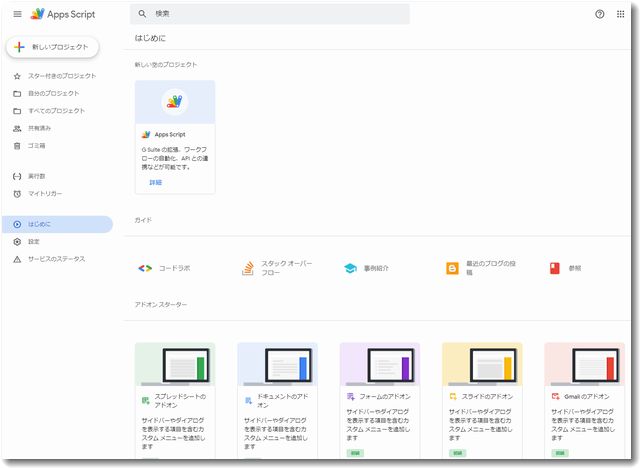Open the main hamburger menu
Screen dimensions: 640x468
tap(18, 14)
